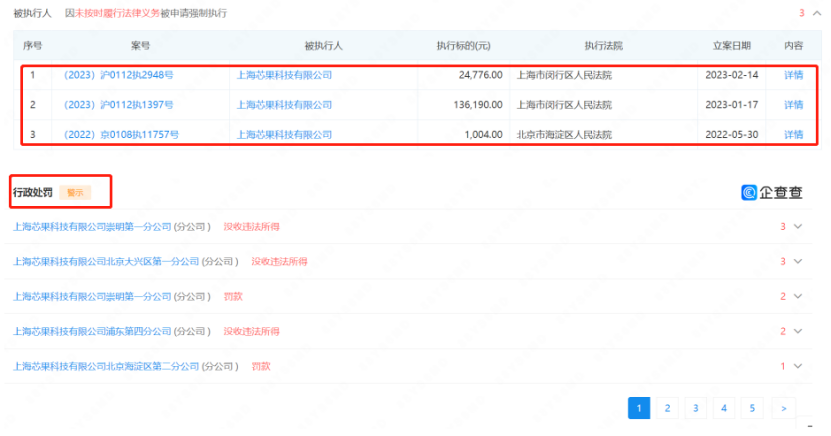Expand the 北京海淀区第二分公司 罚款 row chevron
Screen dimensions: 831x436
798,367
